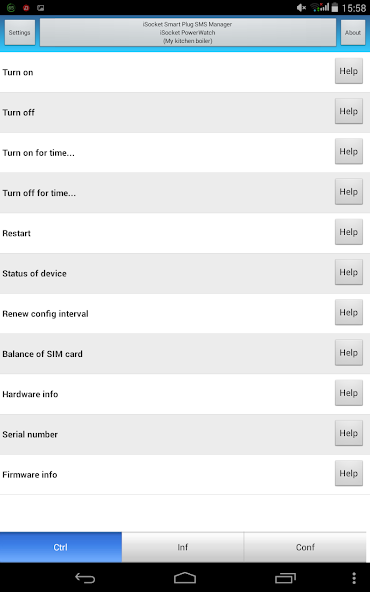The width and height of the screenshot is (370, 592).
Task: Open the three-dot overflow menu icon
Action: click(x=354, y=578)
